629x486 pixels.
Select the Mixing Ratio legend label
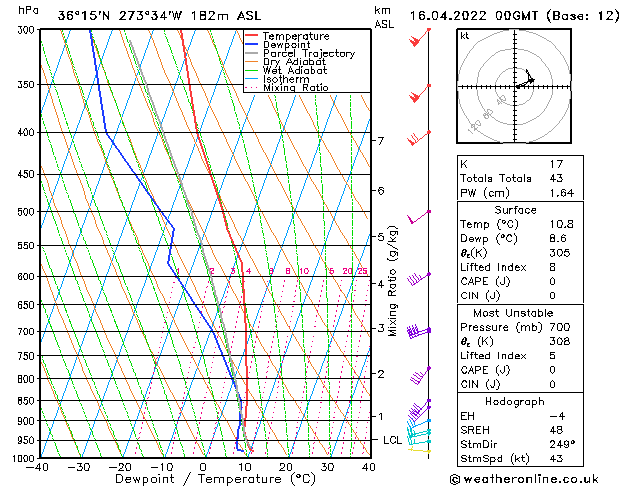[x=296, y=87]
